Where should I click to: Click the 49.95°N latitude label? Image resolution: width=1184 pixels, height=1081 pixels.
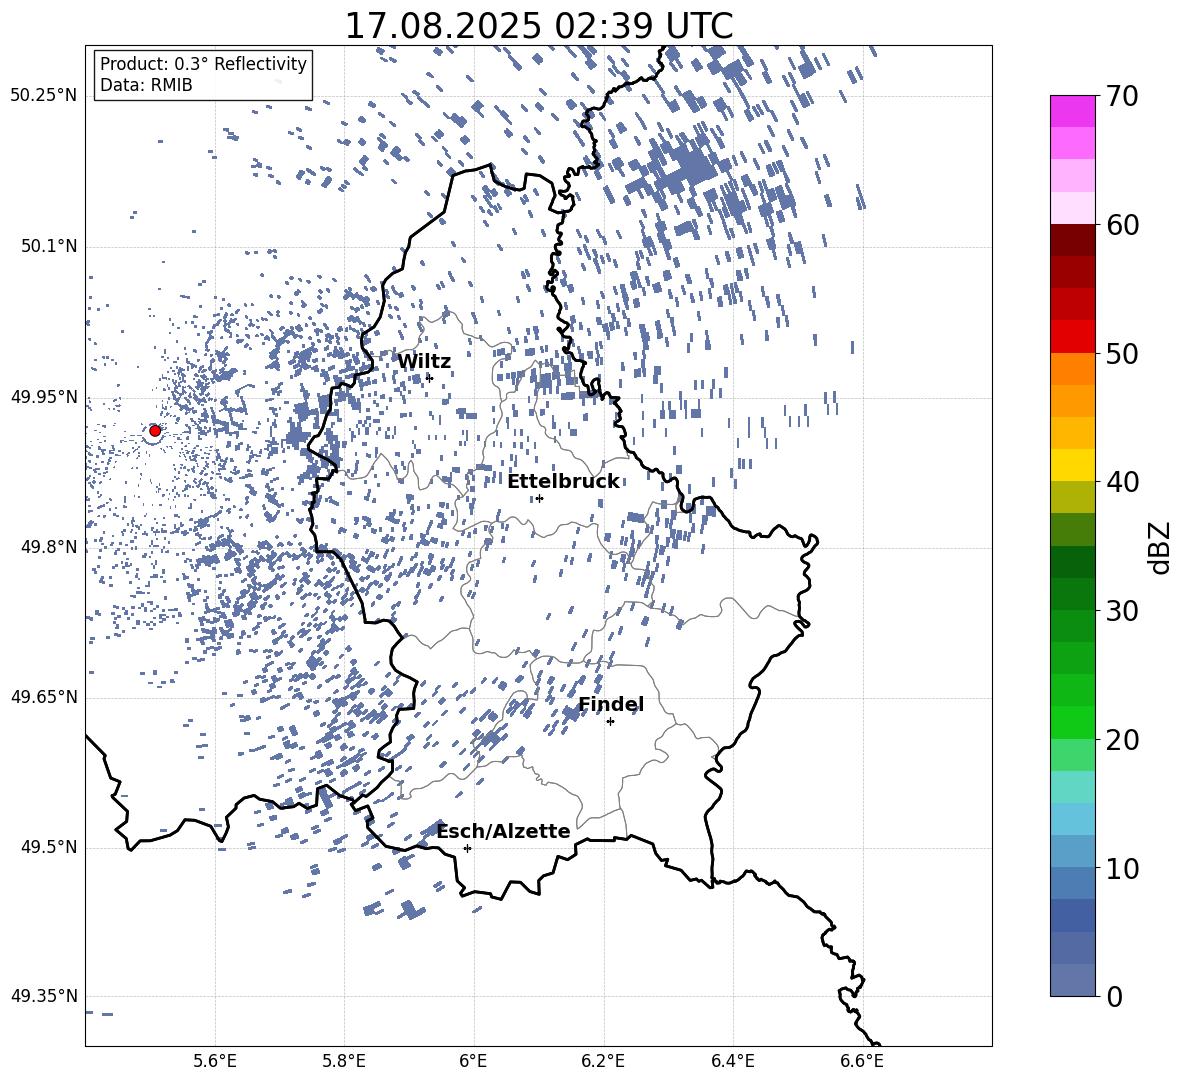44,397
